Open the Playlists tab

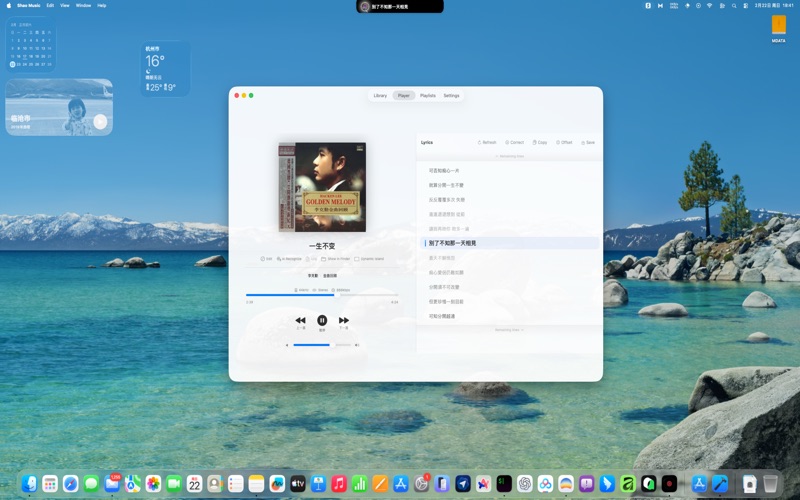click(x=428, y=96)
